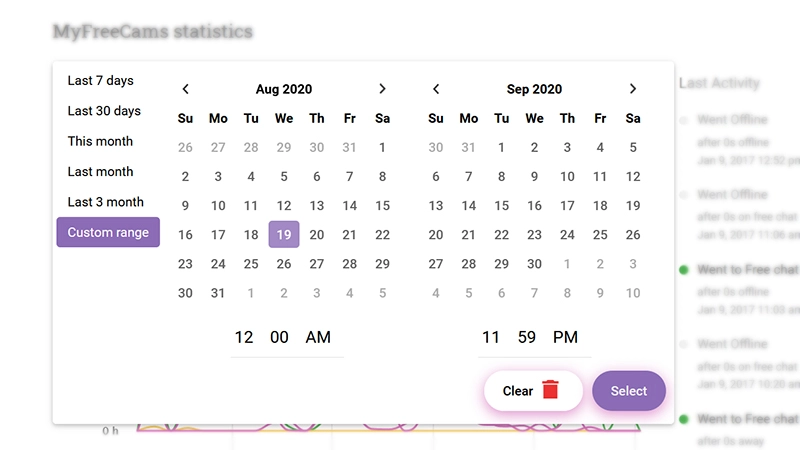800x450 pixels.
Task: Go to next month from Sep 2020
Action: tap(633, 89)
